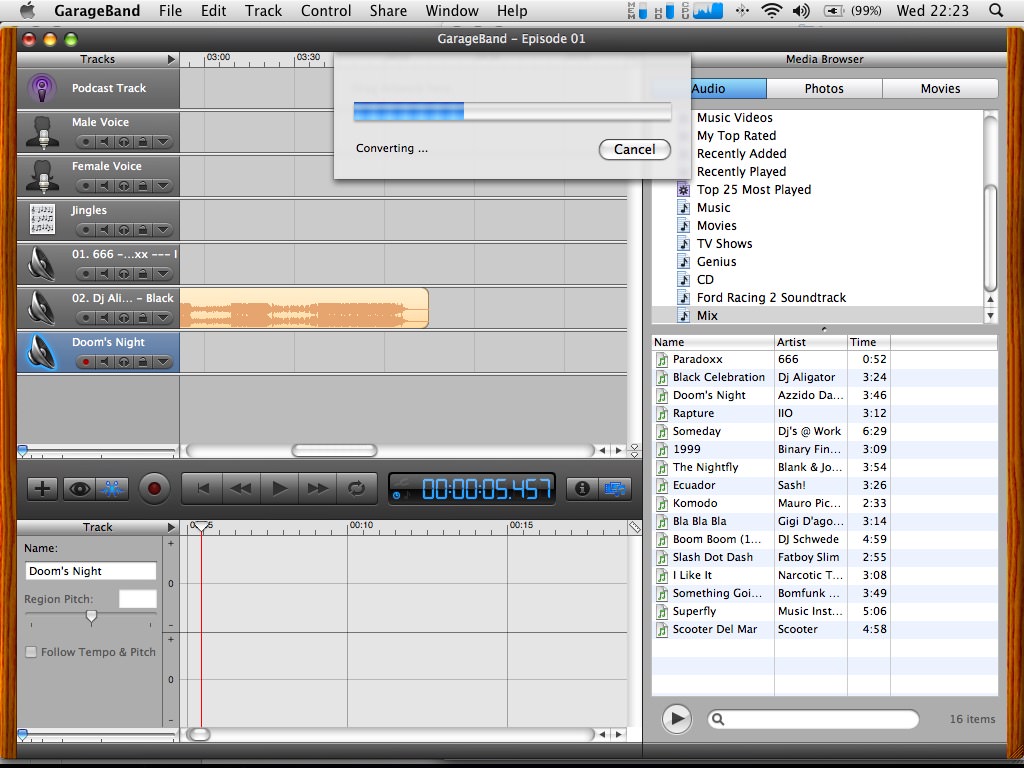
Task: Go to the beginning of the song
Action: (202, 488)
